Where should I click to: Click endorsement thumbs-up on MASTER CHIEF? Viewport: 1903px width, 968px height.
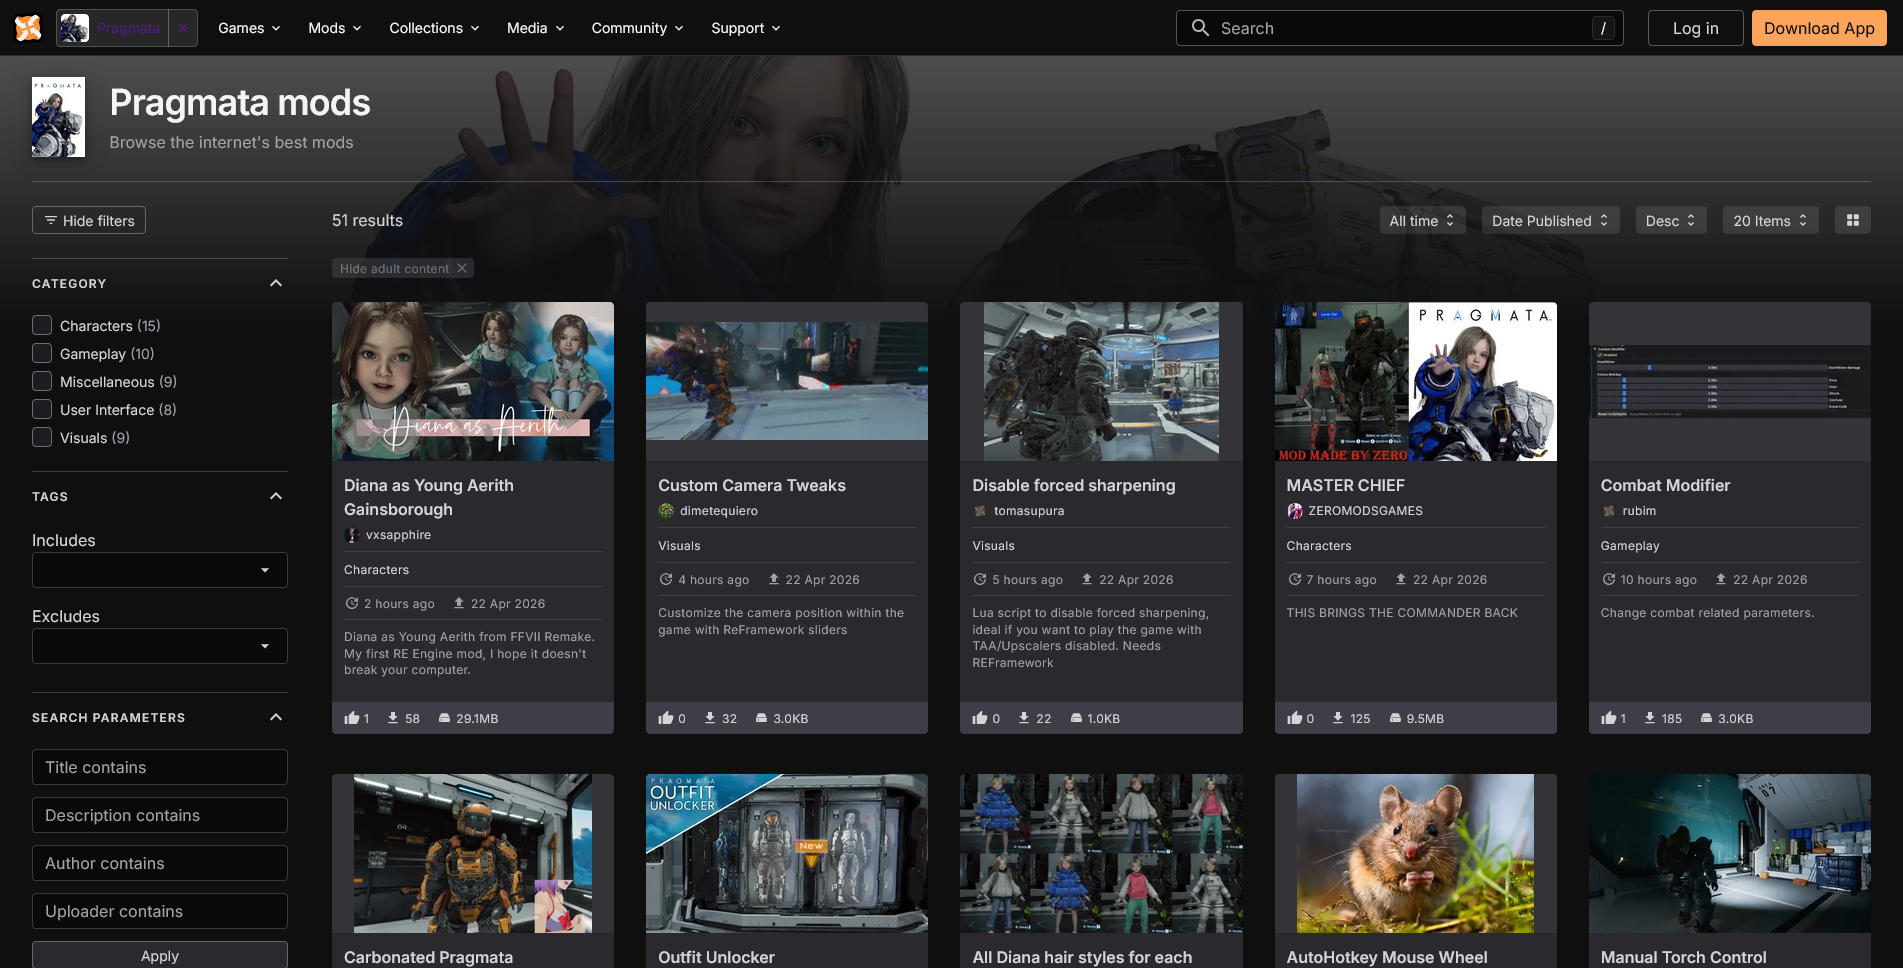pyautogui.click(x=1294, y=718)
